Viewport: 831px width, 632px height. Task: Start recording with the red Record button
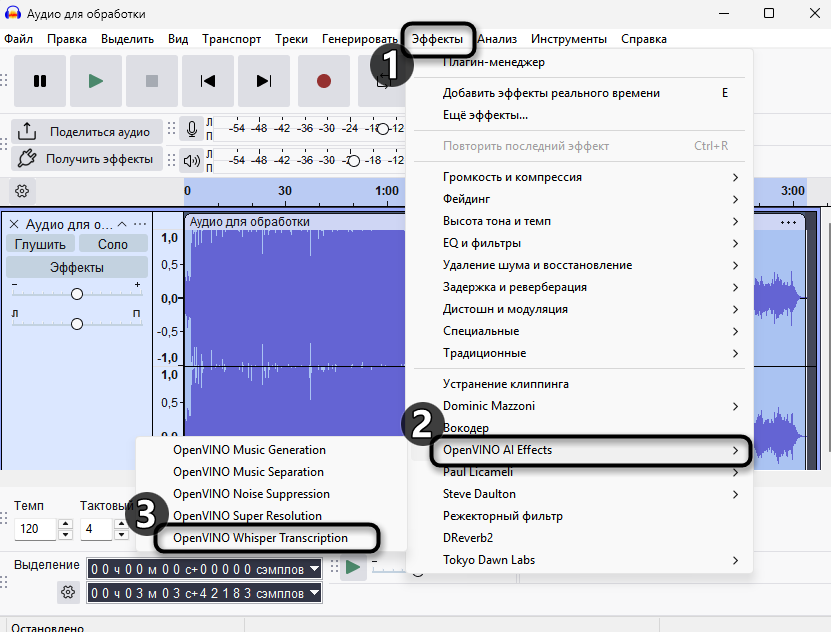(324, 81)
